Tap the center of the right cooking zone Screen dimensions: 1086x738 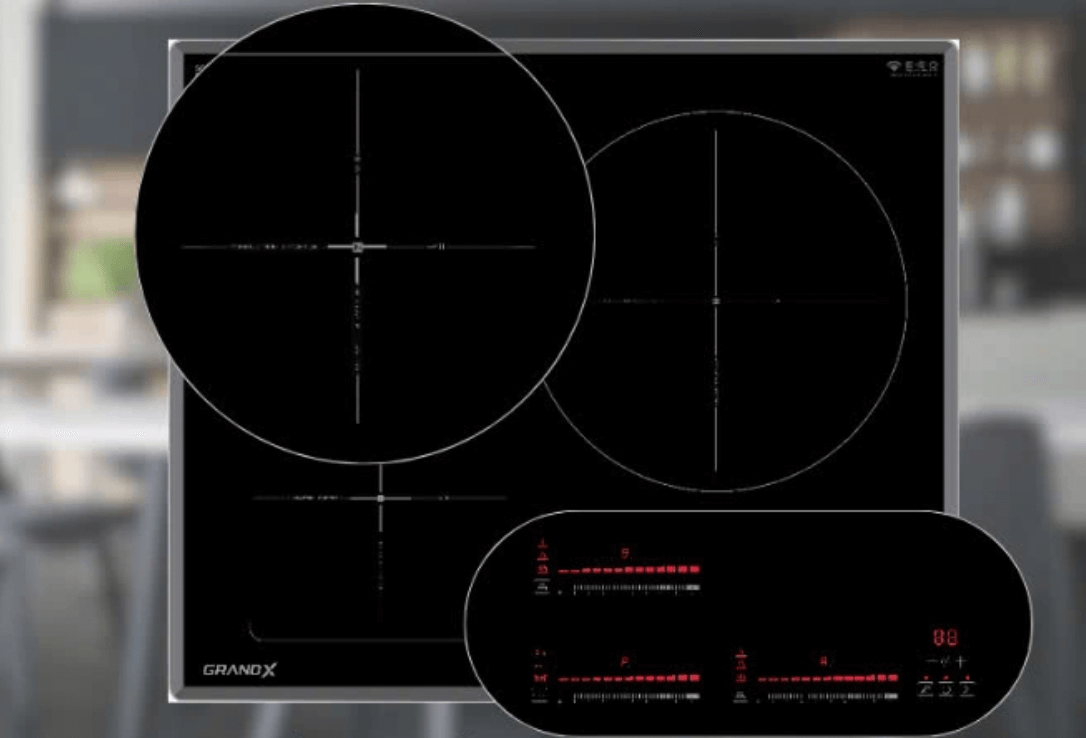click(716, 300)
